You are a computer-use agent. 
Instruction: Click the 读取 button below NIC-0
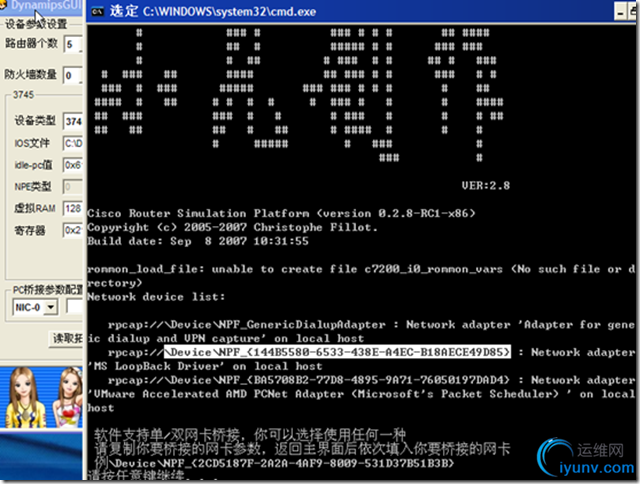click(67, 338)
